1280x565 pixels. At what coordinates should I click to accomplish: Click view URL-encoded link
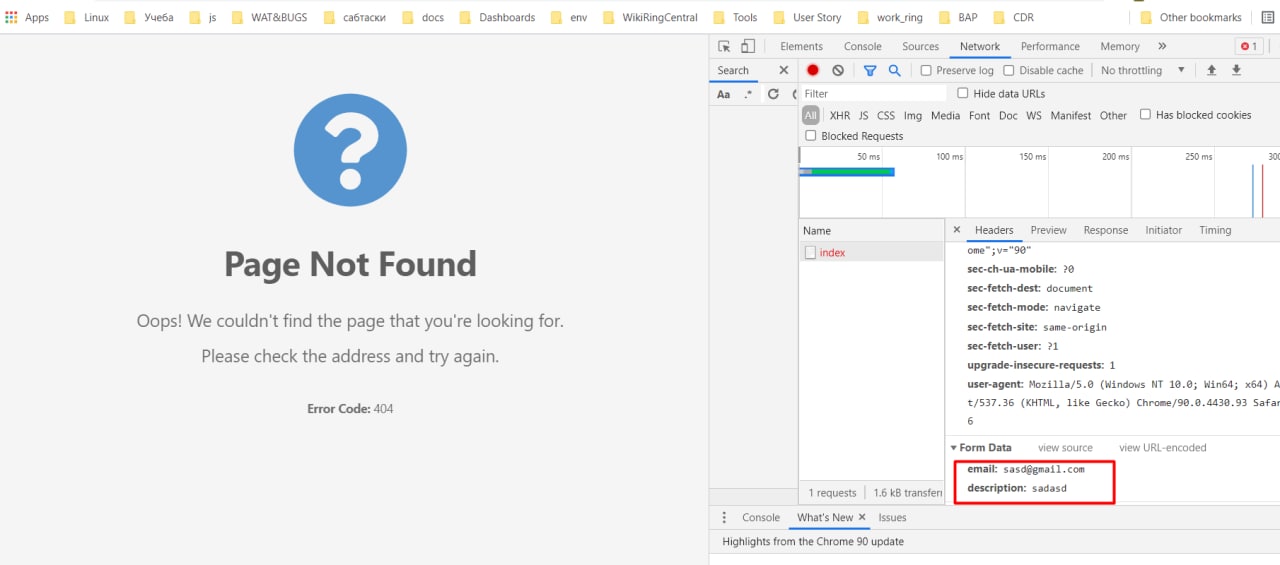tap(1163, 448)
